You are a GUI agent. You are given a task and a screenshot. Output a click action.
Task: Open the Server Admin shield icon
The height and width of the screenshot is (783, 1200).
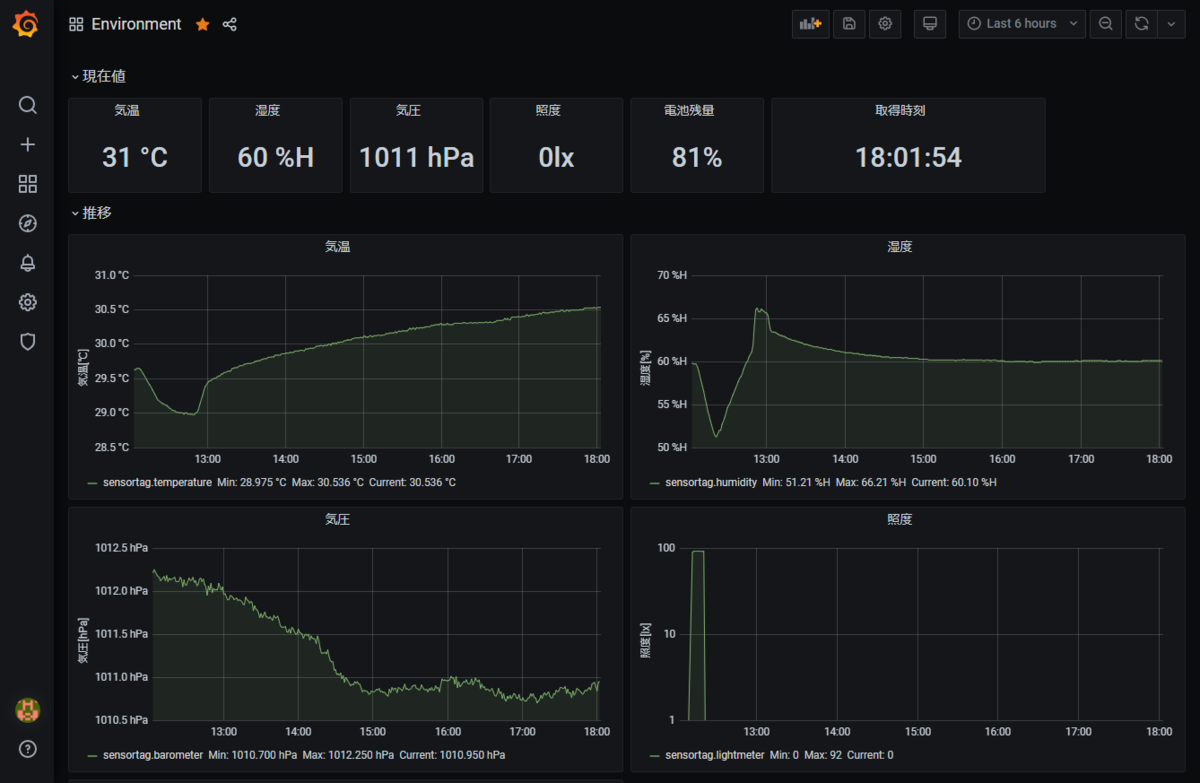28,341
